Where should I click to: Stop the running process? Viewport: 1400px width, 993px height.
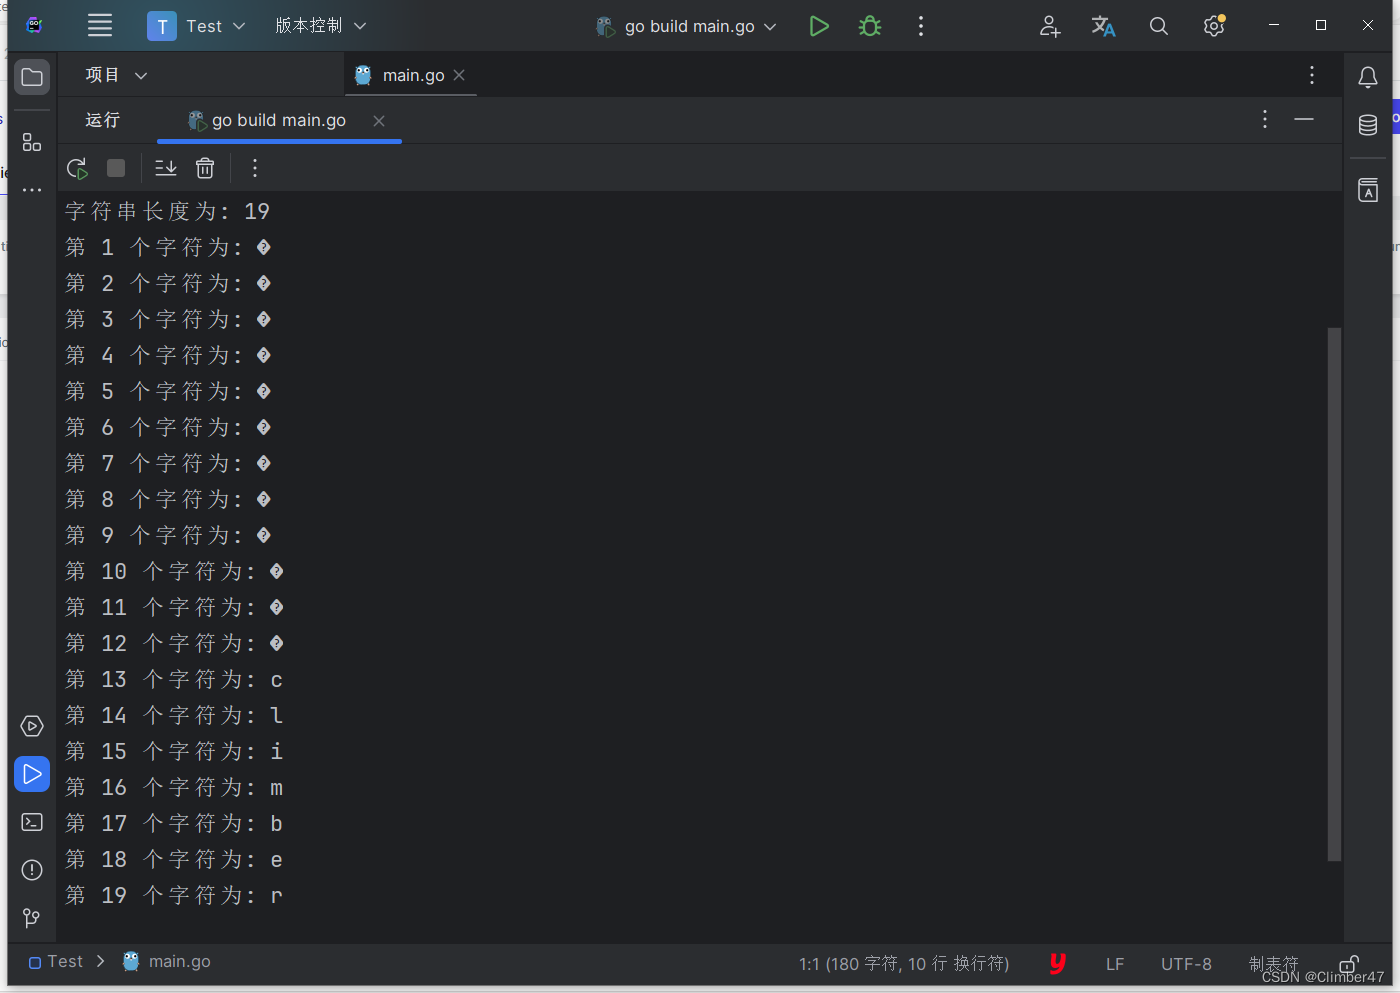coord(116,168)
